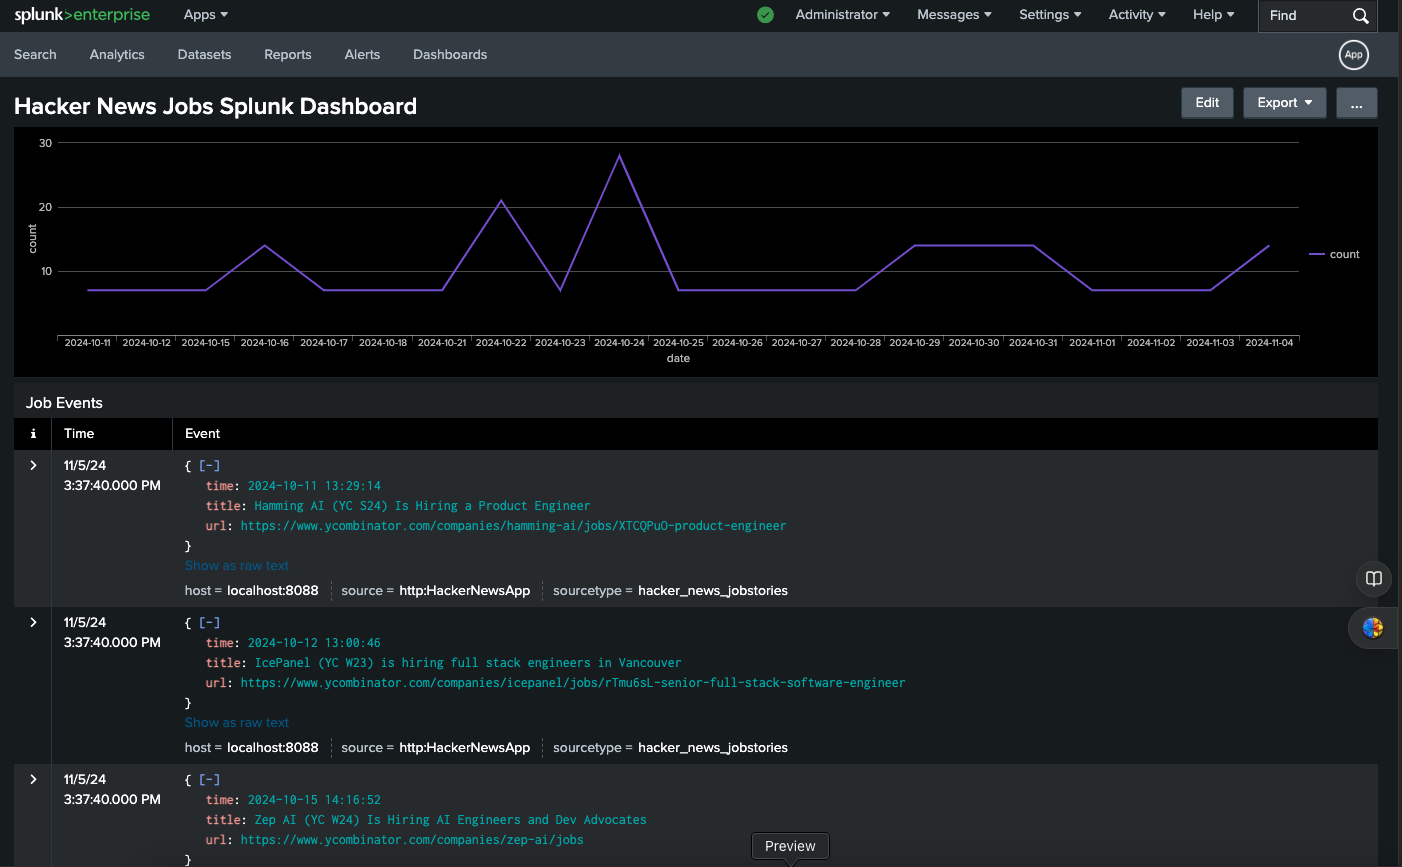Click Show as raw text for Hamming AI
This screenshot has width=1402, height=867.
coord(237,566)
